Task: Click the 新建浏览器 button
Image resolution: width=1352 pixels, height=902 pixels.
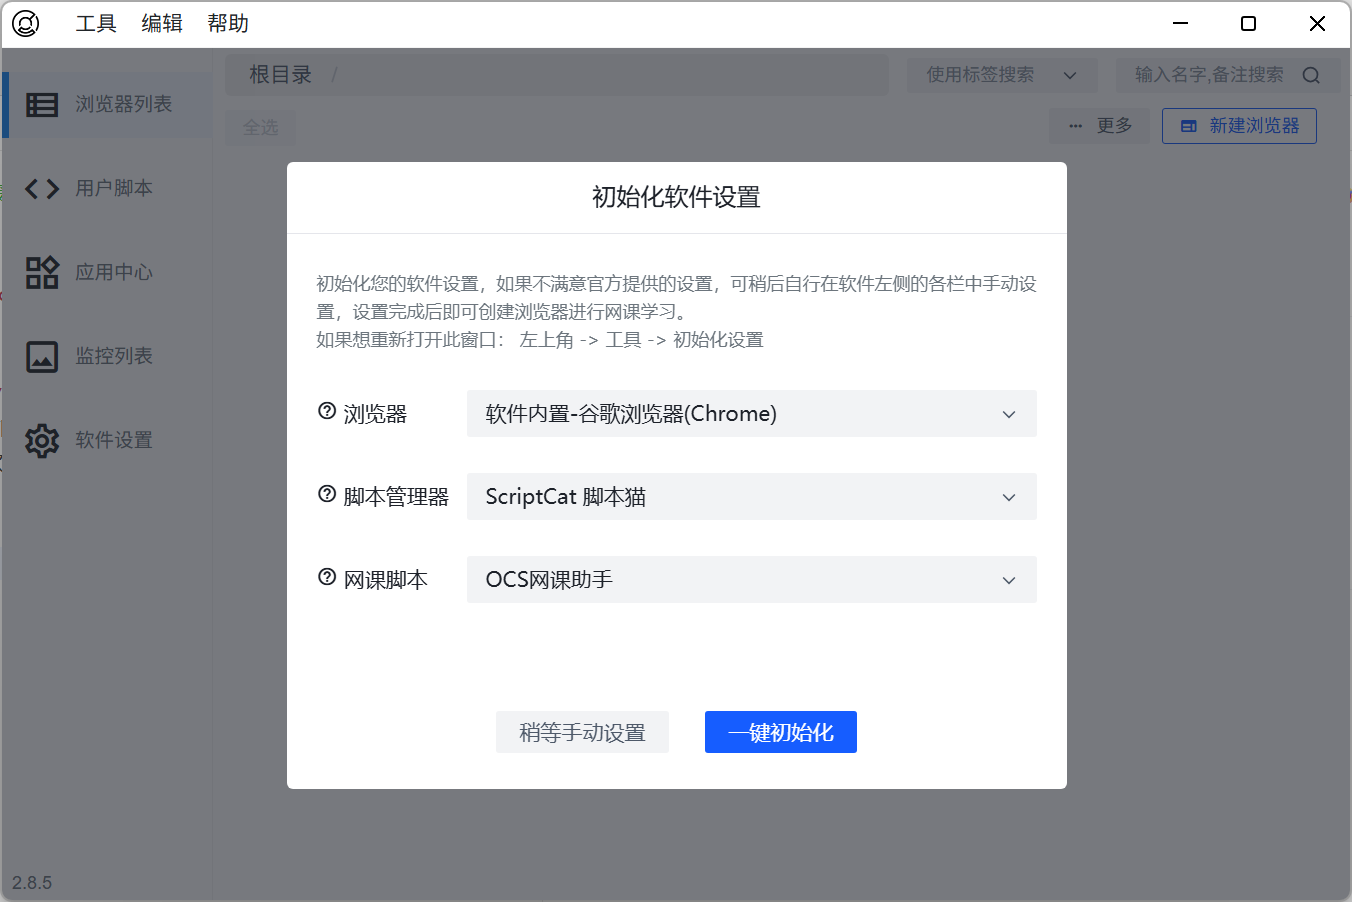Action: [x=1239, y=126]
